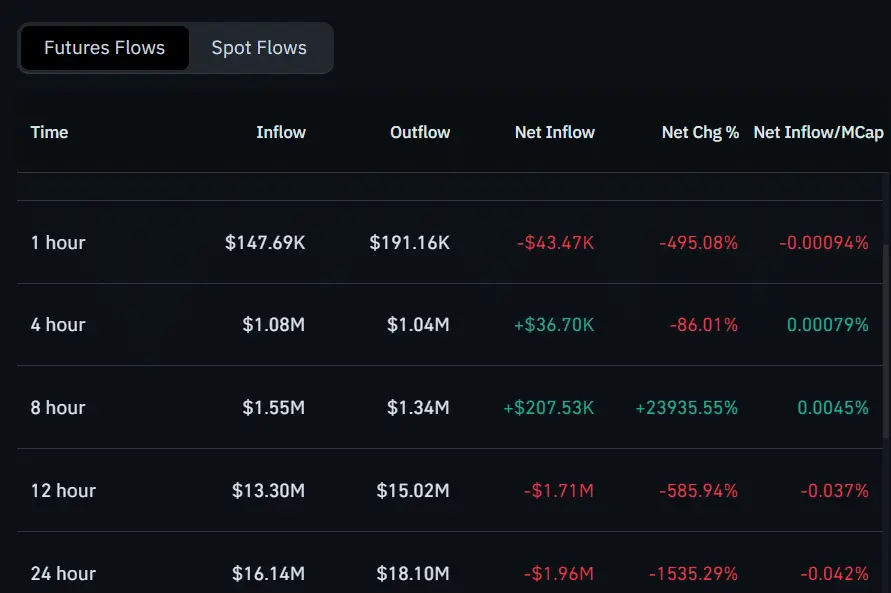The image size is (891, 593).
Task: Click the -$43.47K net inflow value
Action: pyautogui.click(x=554, y=242)
